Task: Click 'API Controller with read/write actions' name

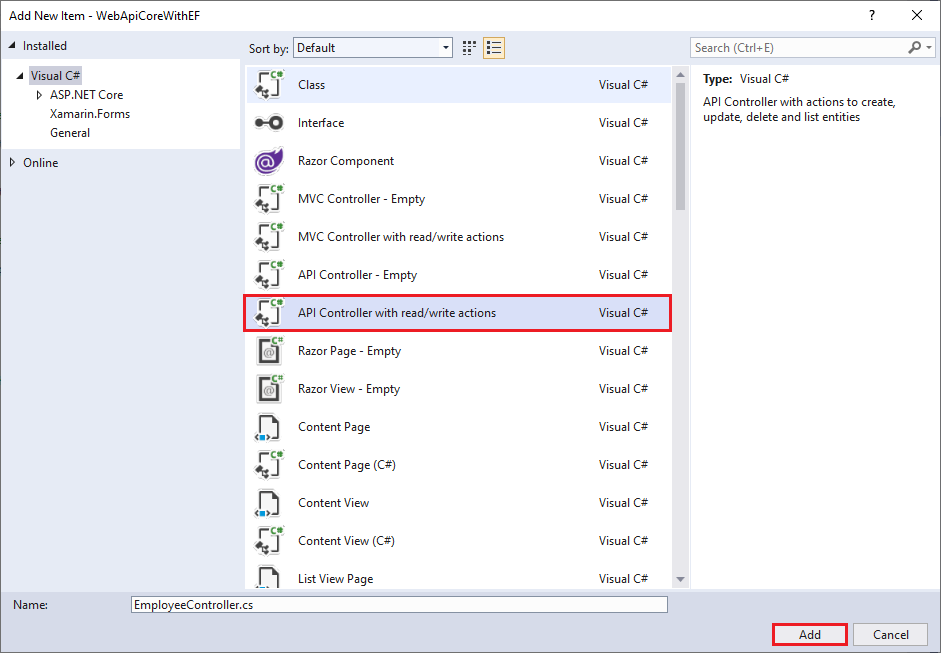Action: (397, 313)
